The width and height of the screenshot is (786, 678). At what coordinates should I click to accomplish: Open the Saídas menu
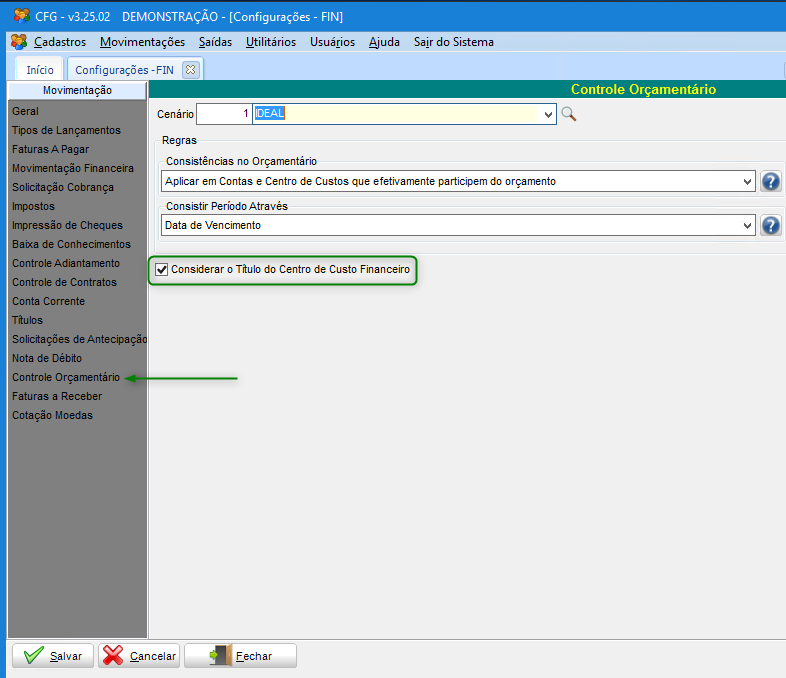[x=215, y=42]
